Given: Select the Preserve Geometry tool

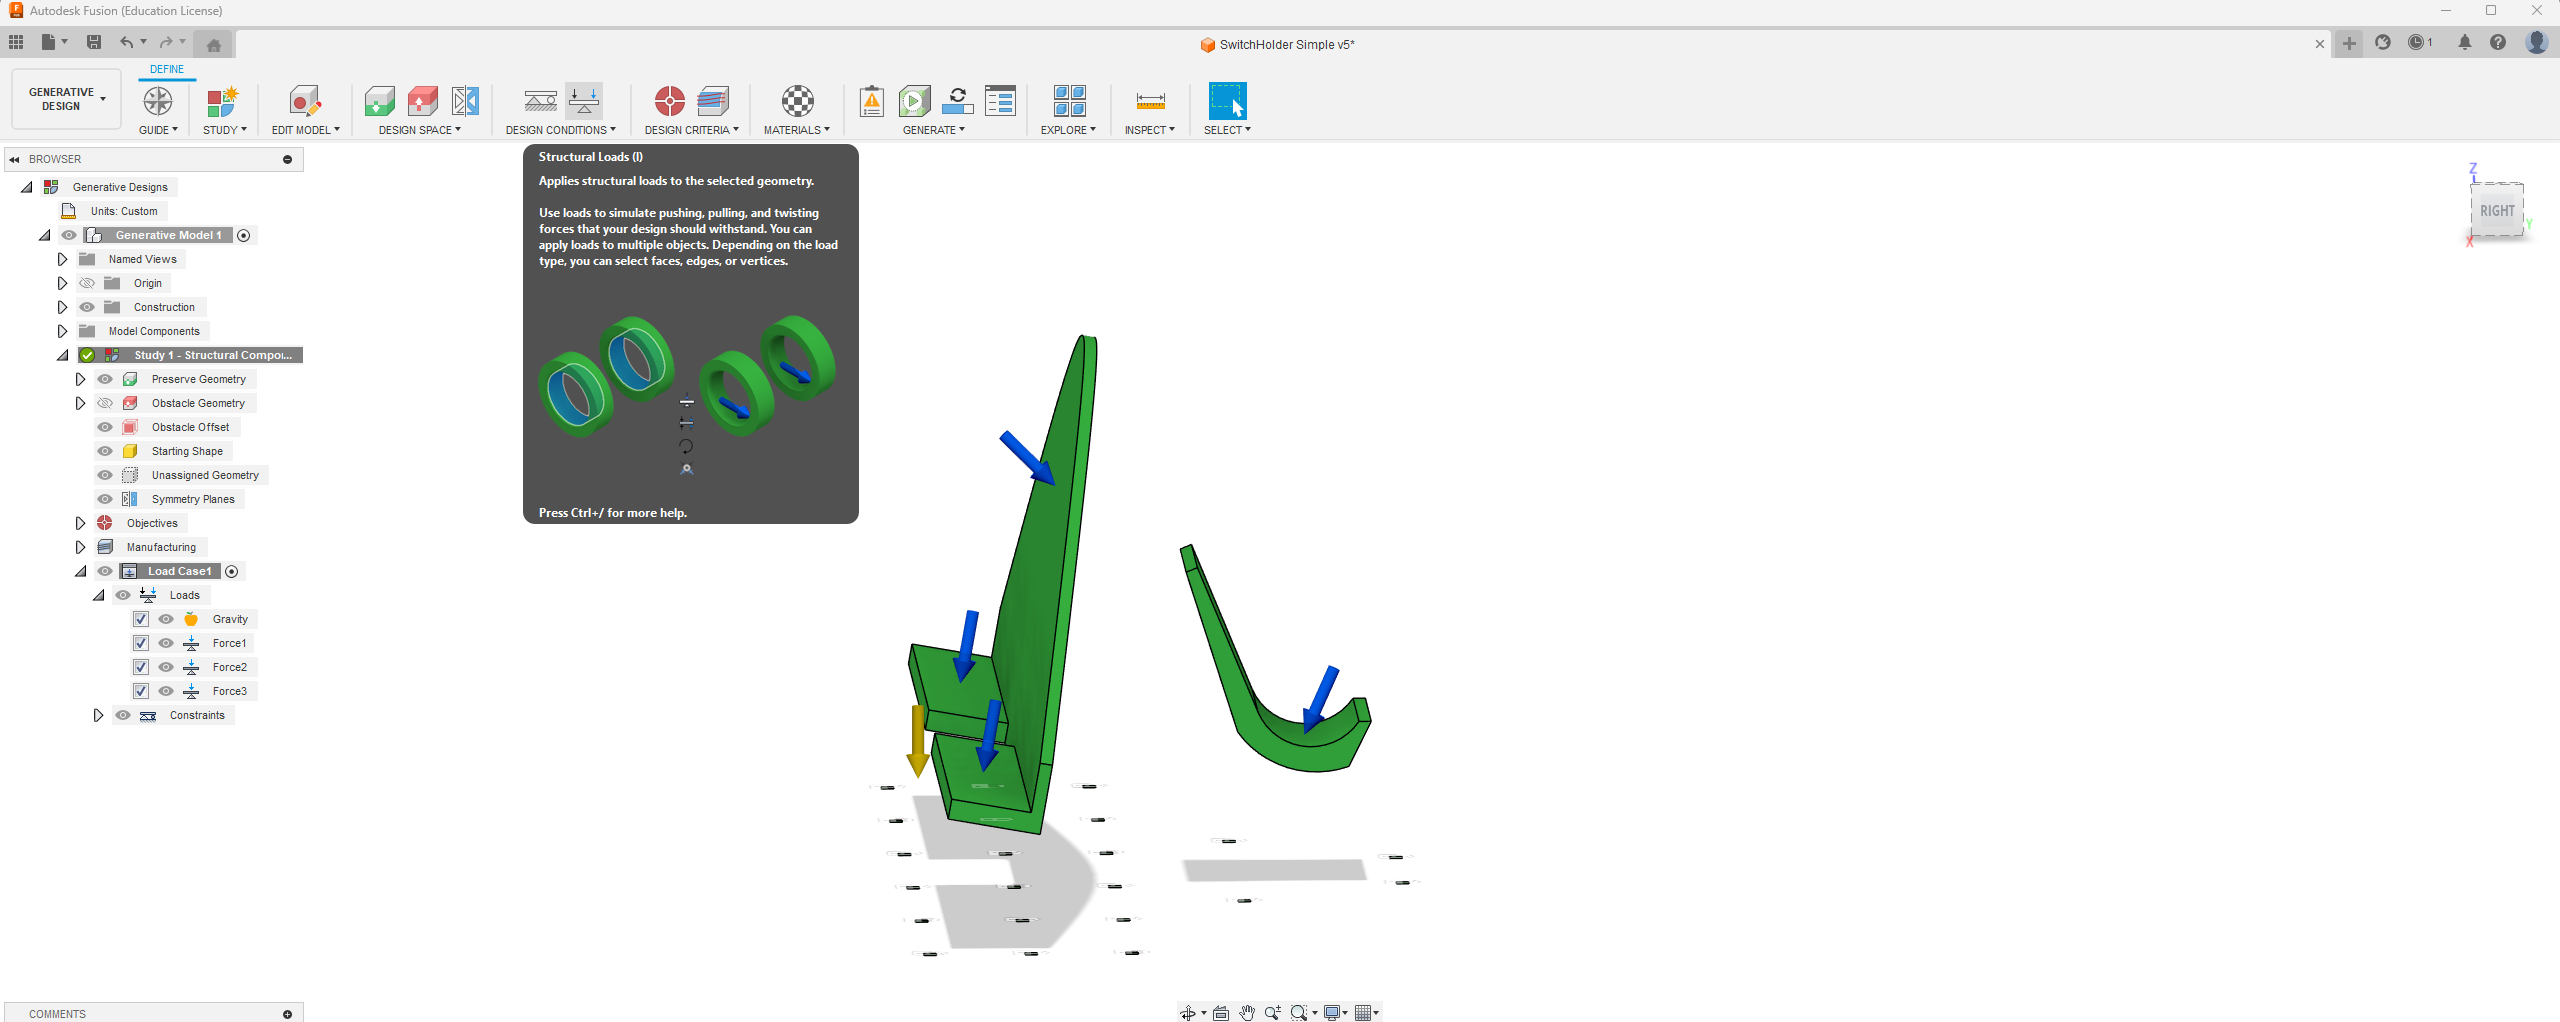Looking at the screenshot, I should click(x=379, y=101).
